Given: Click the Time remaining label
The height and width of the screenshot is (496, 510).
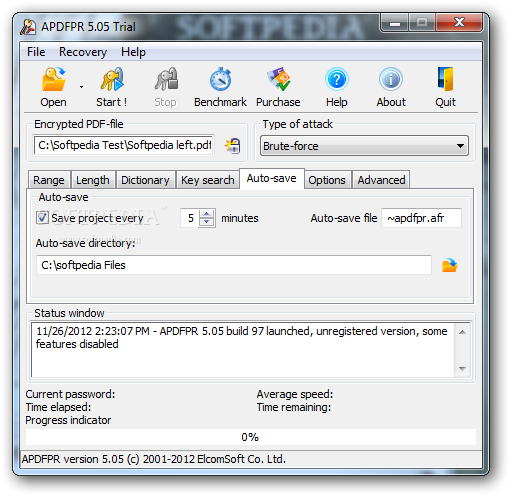Looking at the screenshot, I should [294, 407].
